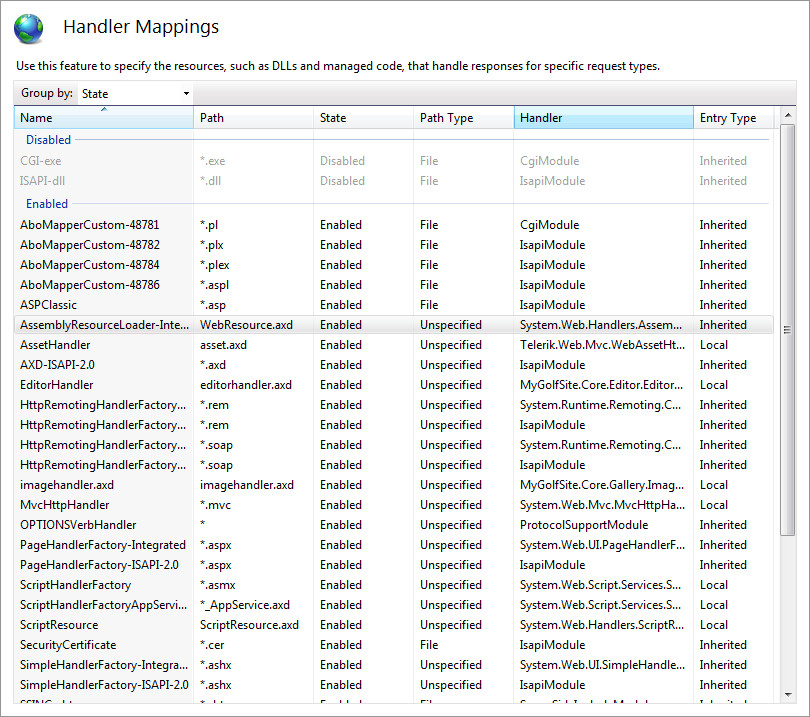Click the vertical scrollbar thumb
The height and width of the screenshot is (717, 810).
click(788, 330)
